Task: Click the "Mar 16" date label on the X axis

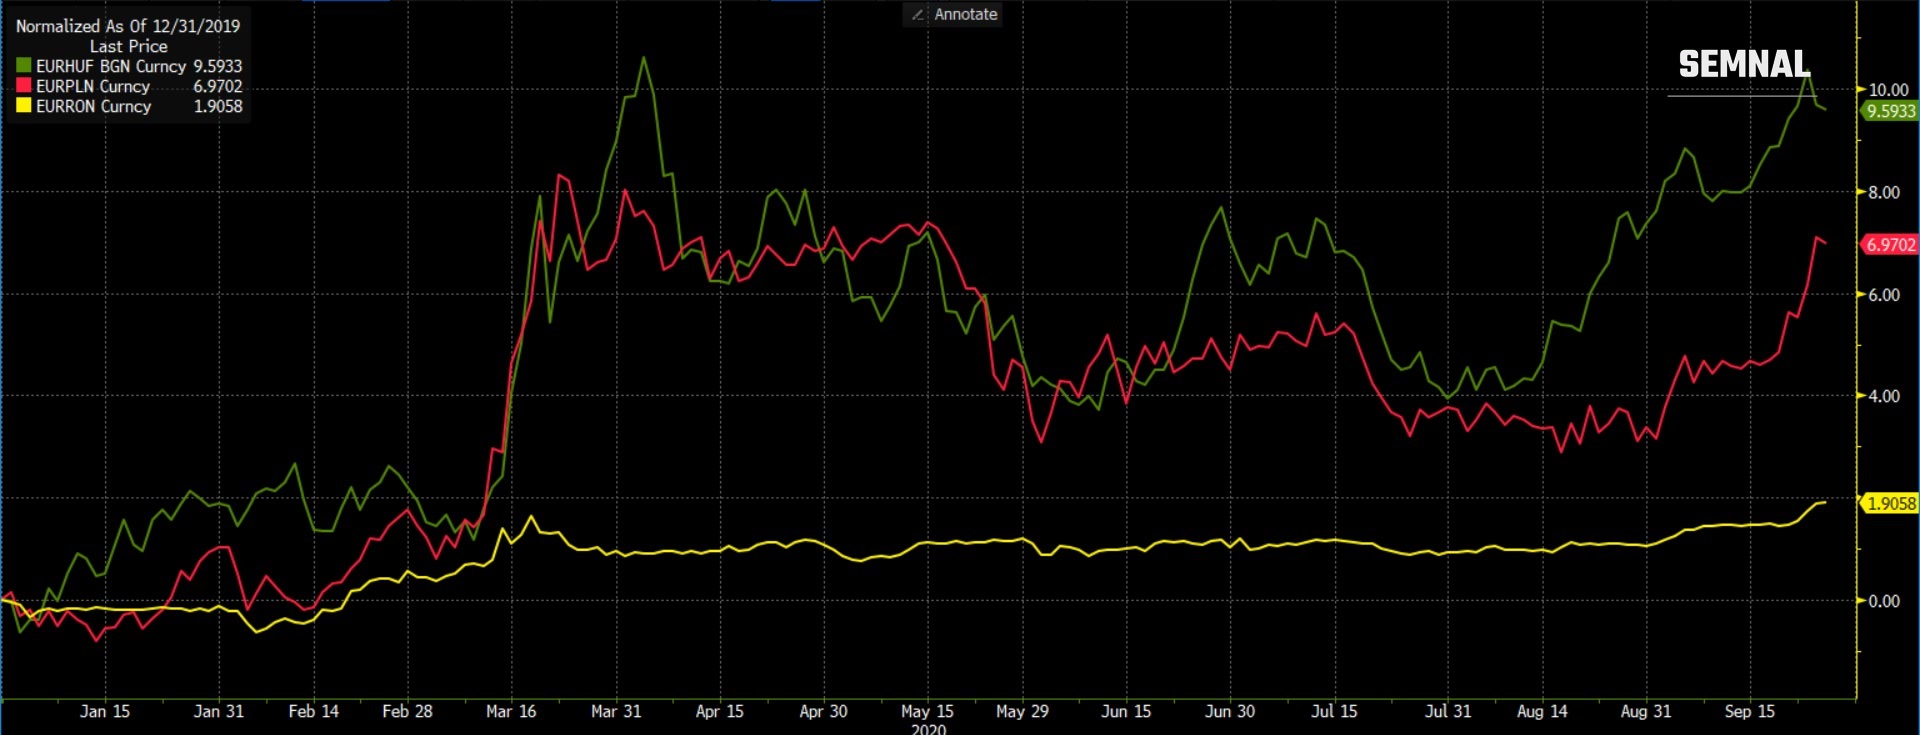Action: tap(511, 711)
